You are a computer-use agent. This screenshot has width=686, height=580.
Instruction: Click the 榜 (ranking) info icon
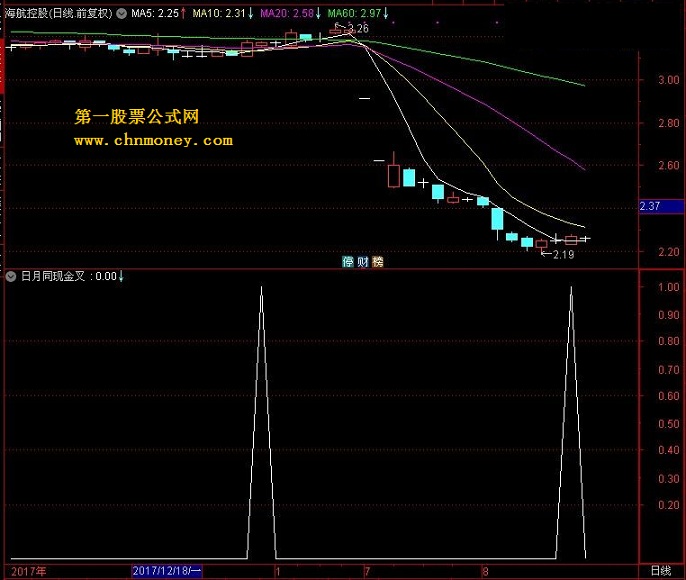tap(378, 262)
